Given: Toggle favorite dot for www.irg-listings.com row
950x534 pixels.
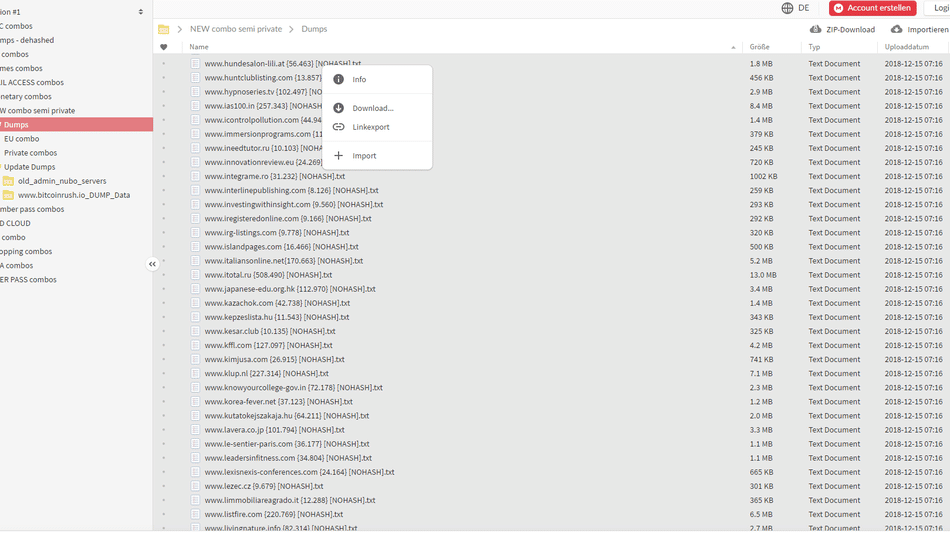Looking at the screenshot, I should point(164,233).
